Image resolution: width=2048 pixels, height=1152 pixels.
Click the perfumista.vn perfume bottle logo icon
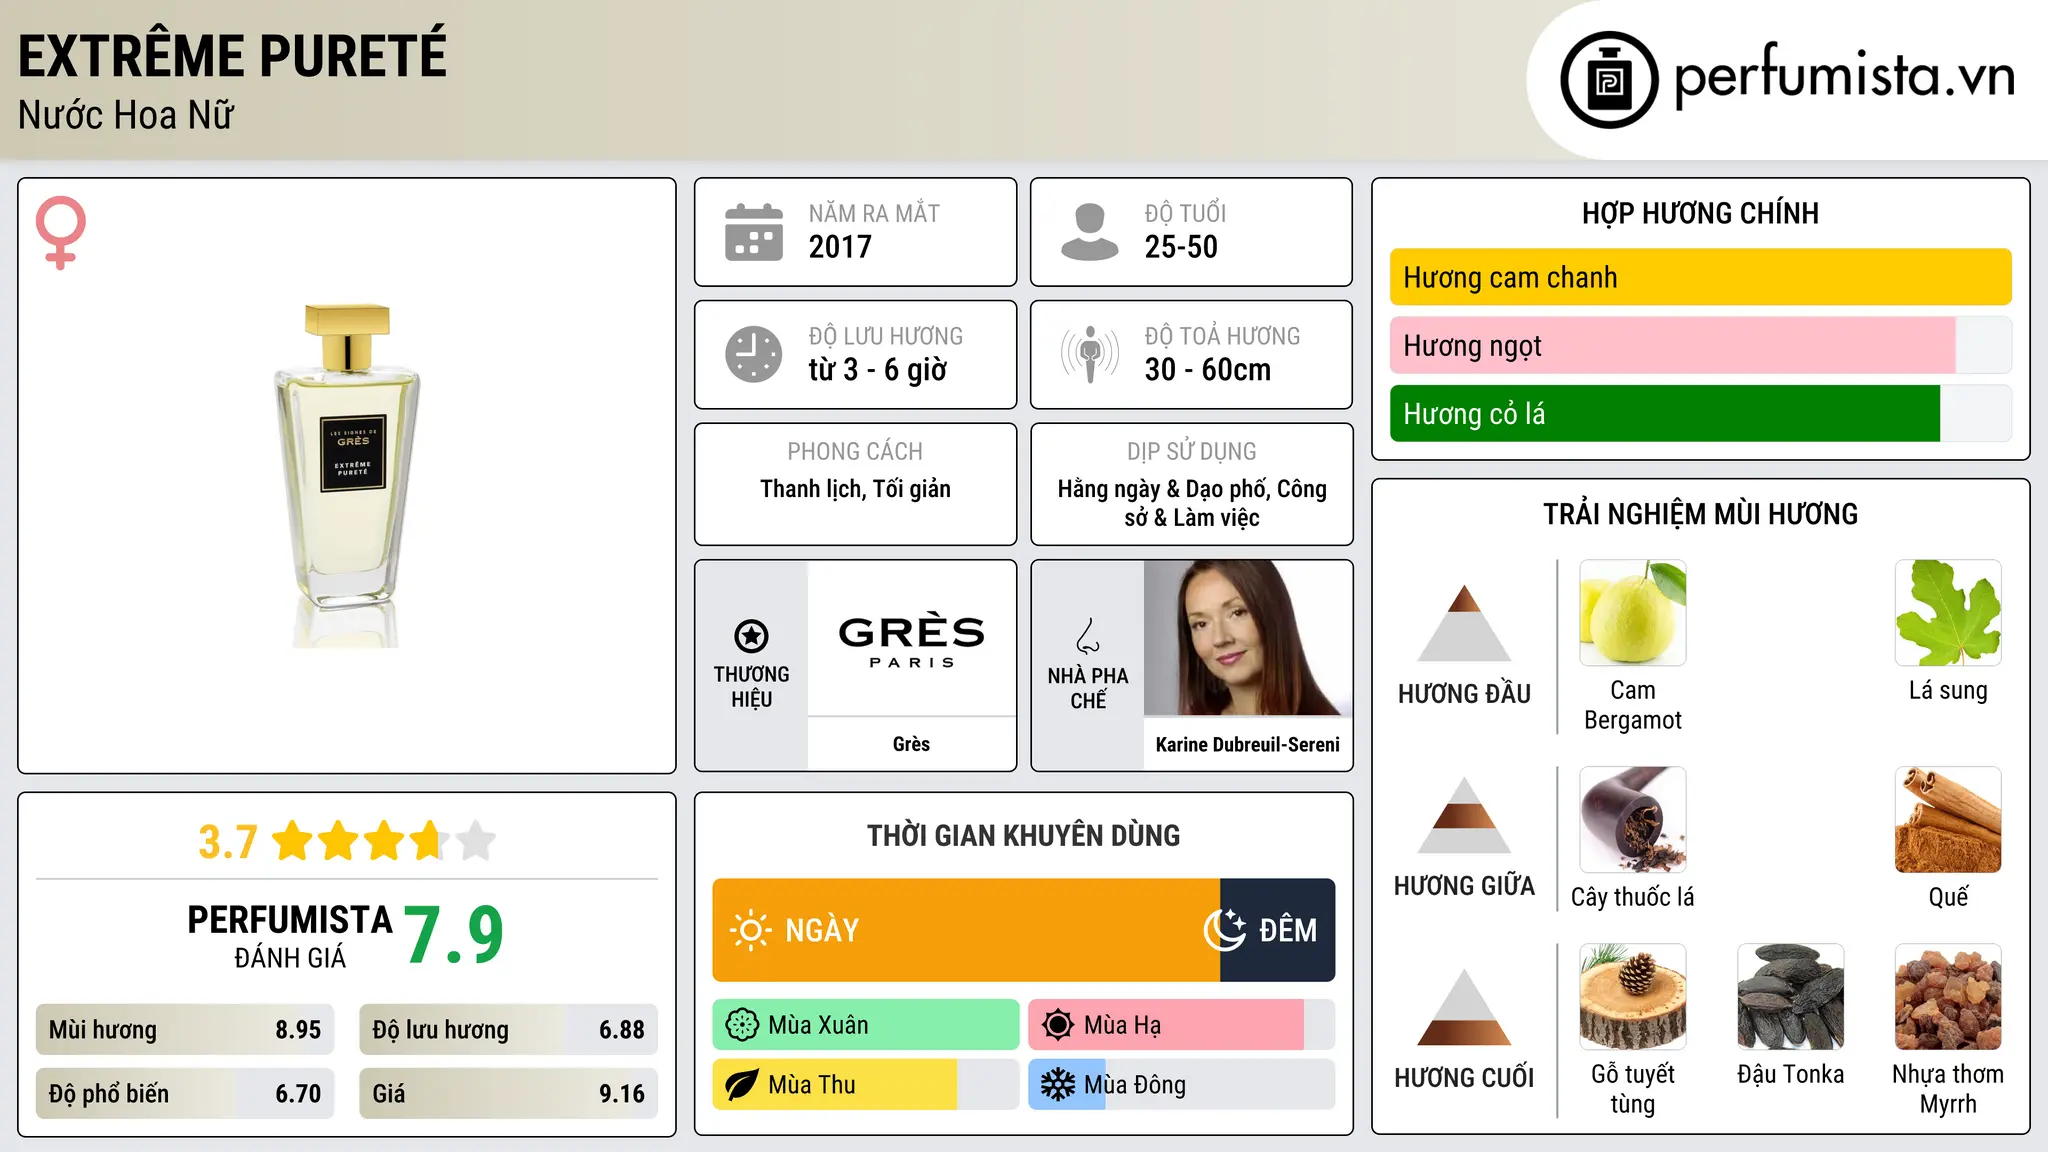1609,80
